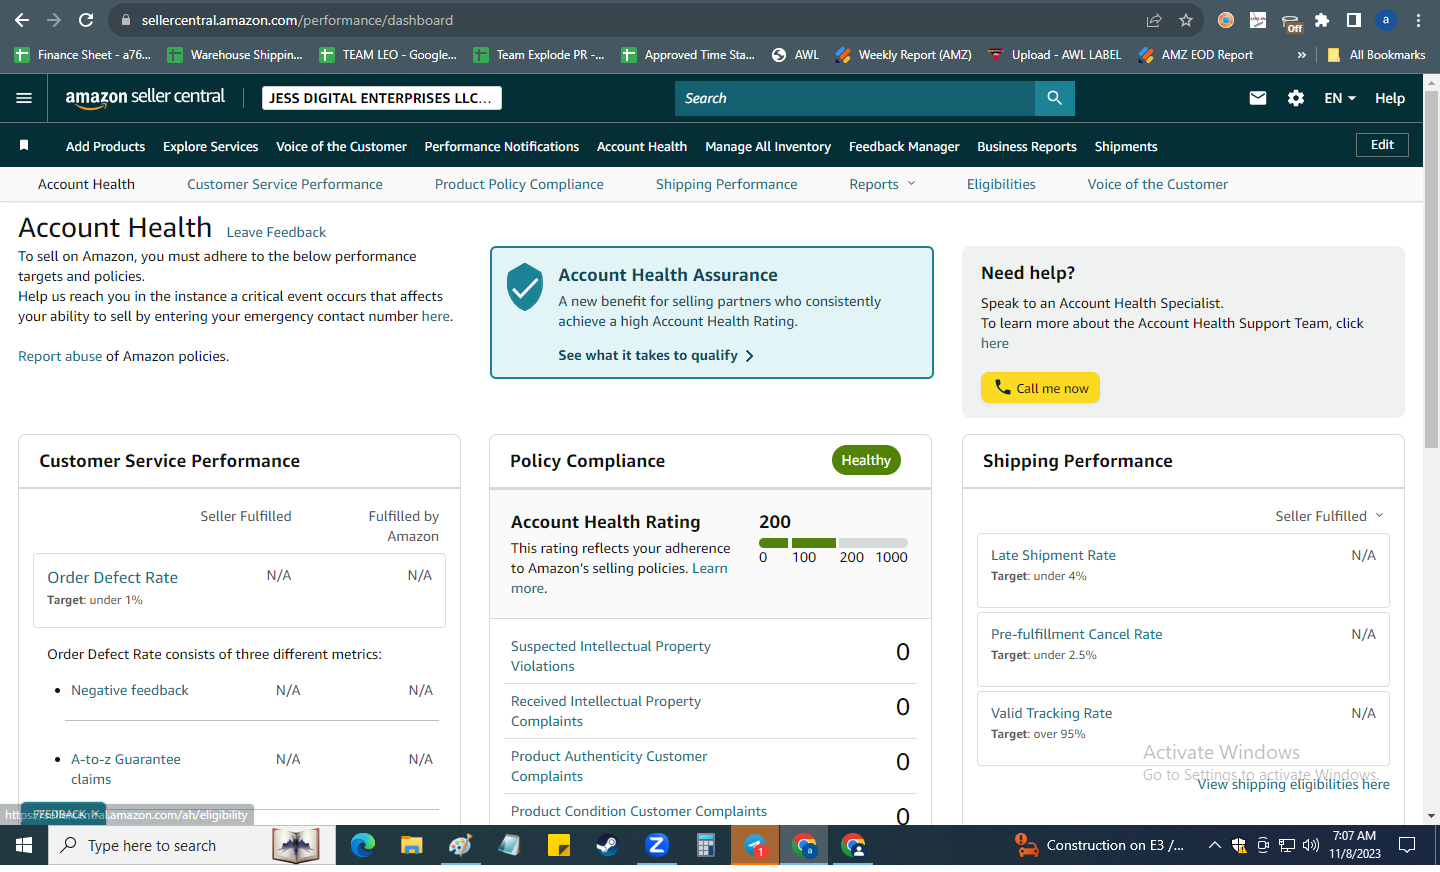This screenshot has width=1440, height=872.
Task: Click the Seller Central search field
Action: (x=855, y=98)
